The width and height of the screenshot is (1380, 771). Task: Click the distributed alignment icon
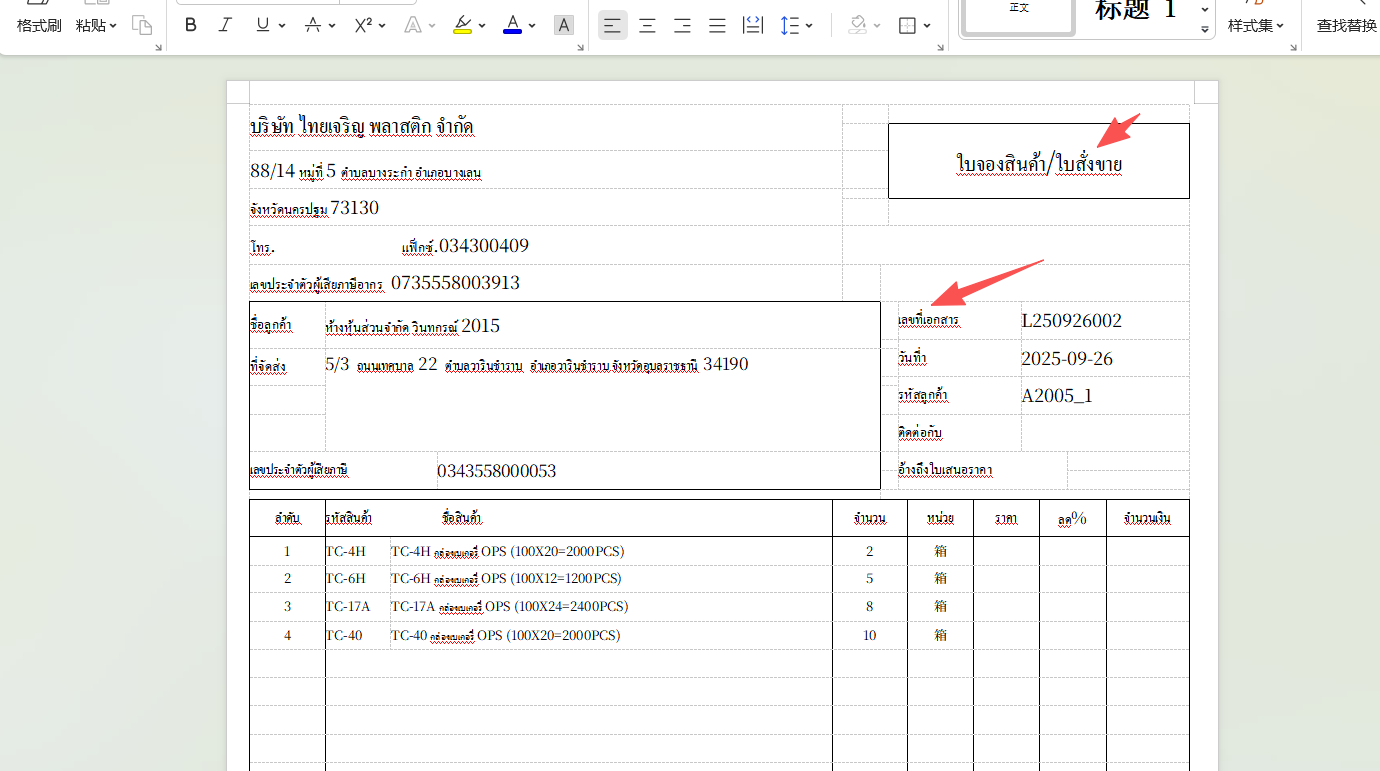(x=752, y=25)
